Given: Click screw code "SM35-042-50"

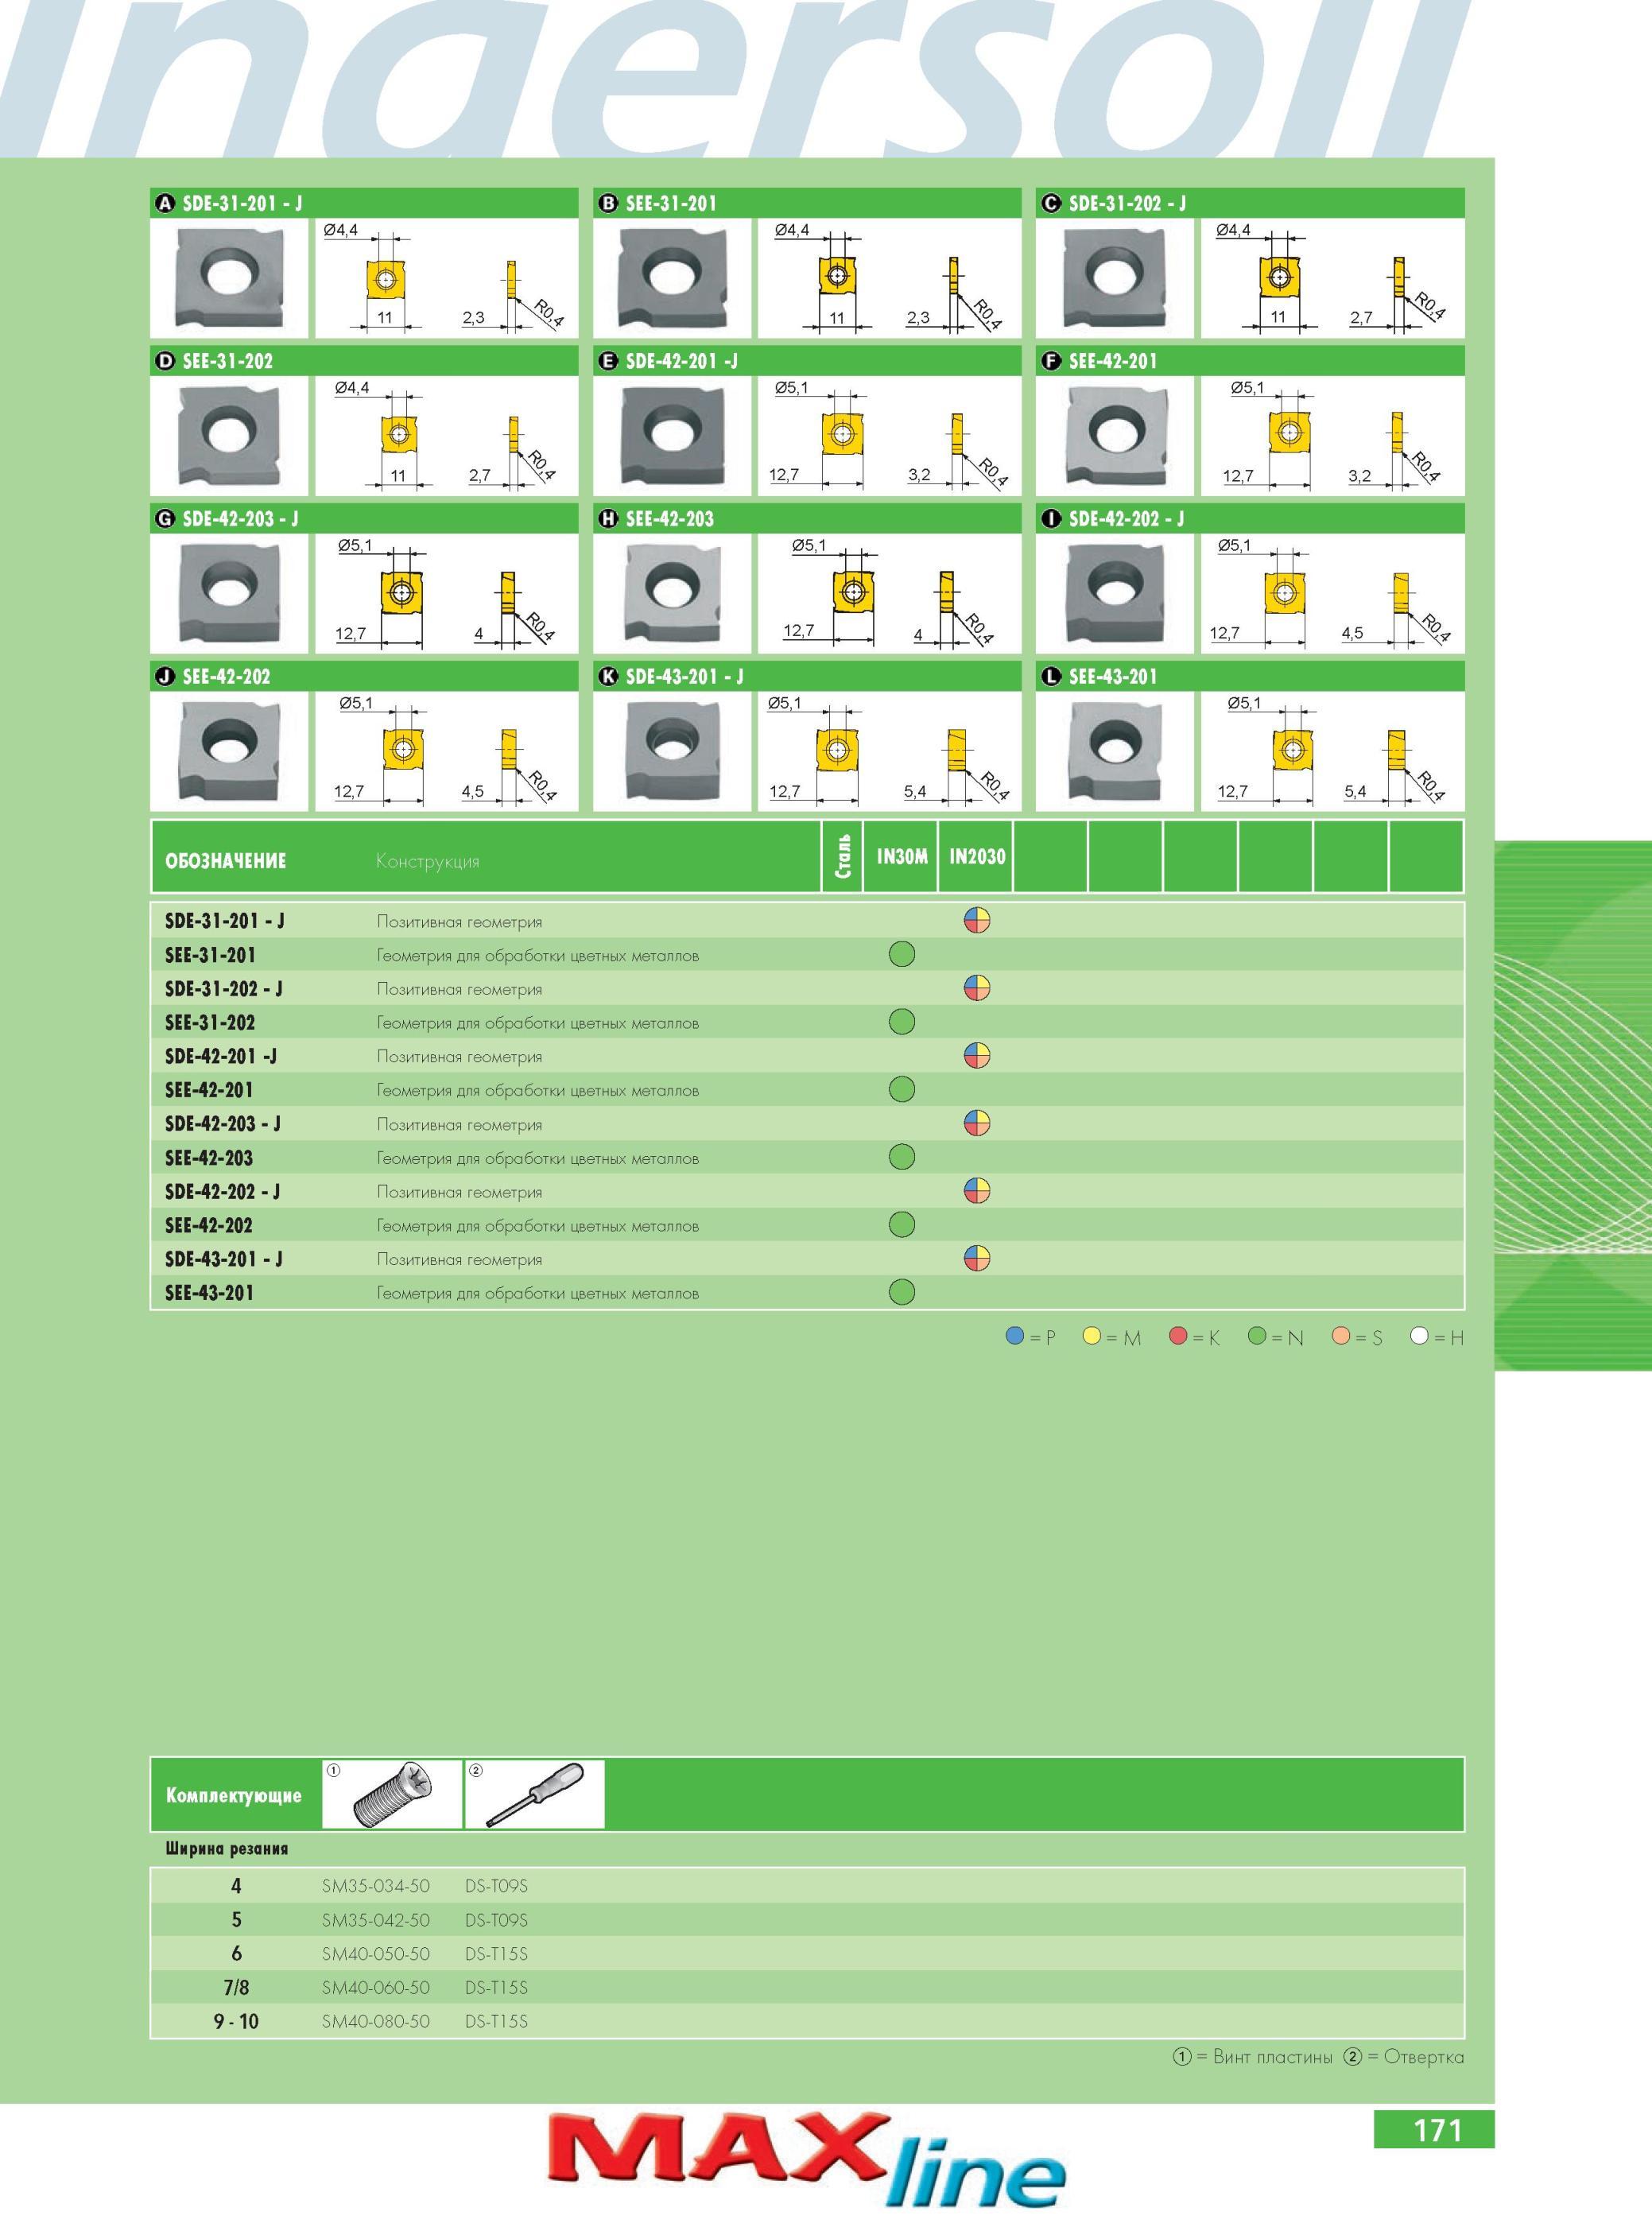Looking at the screenshot, I should (376, 1920).
